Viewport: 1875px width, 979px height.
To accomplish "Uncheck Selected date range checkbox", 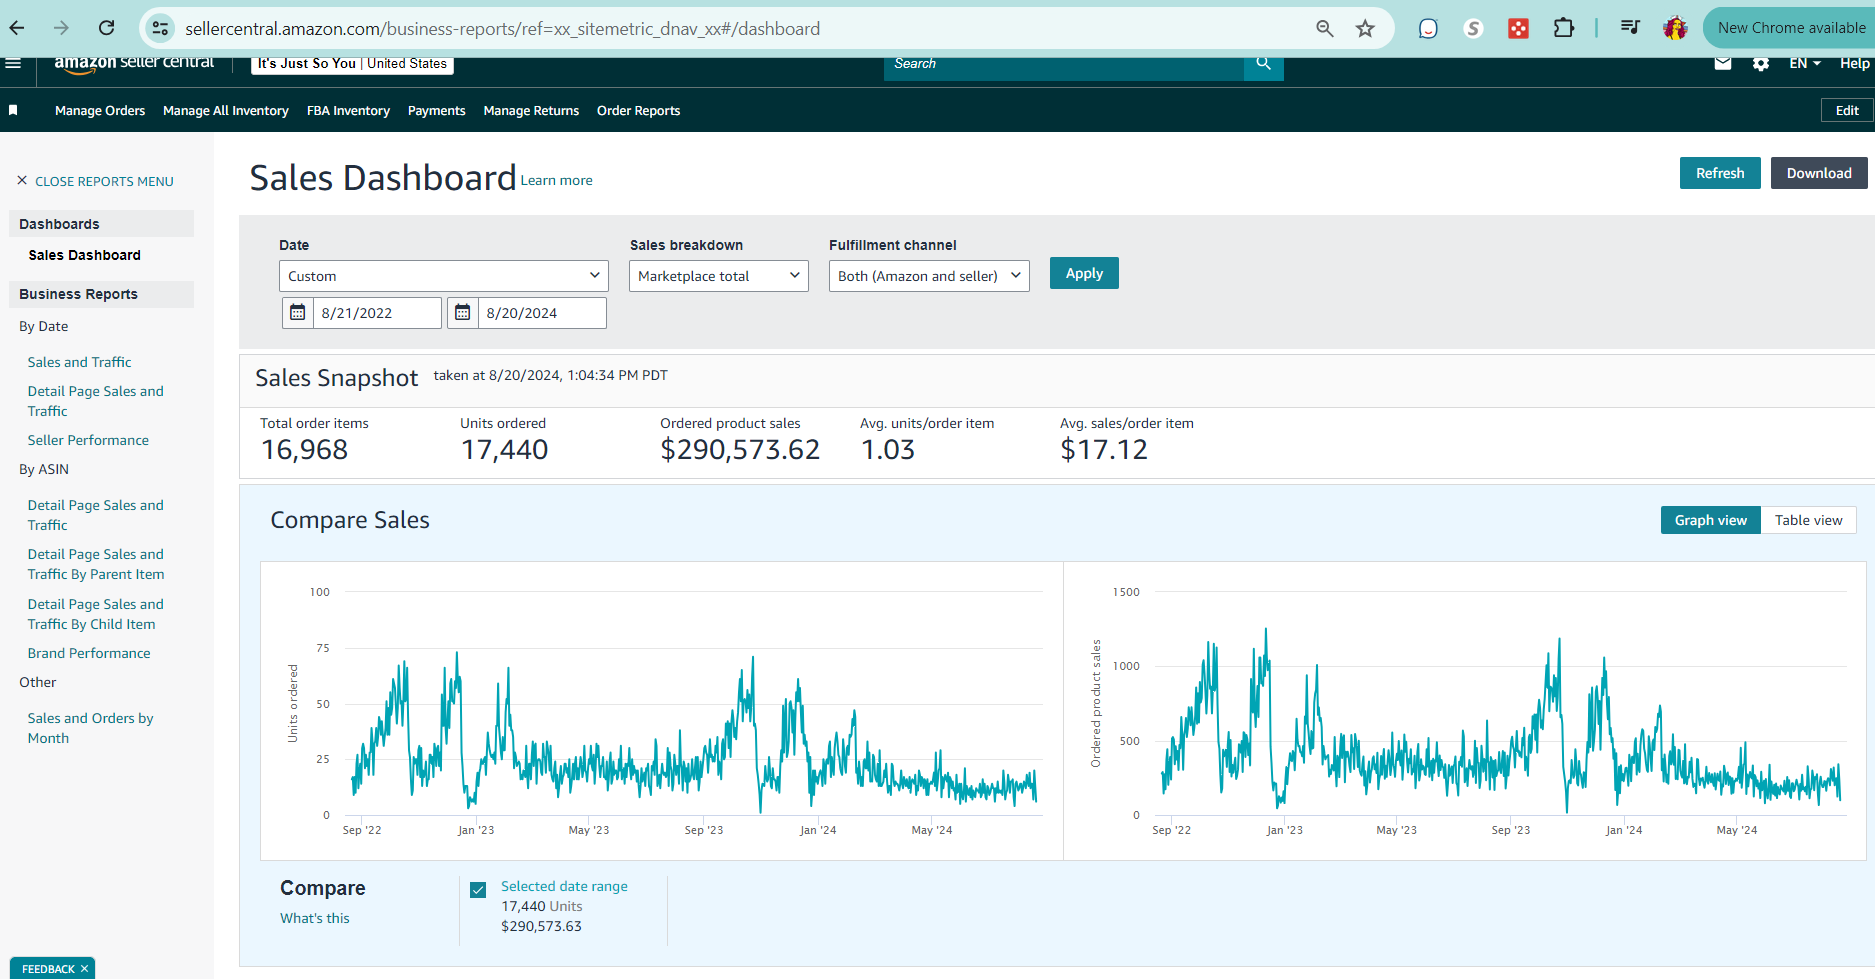I will click(478, 889).
